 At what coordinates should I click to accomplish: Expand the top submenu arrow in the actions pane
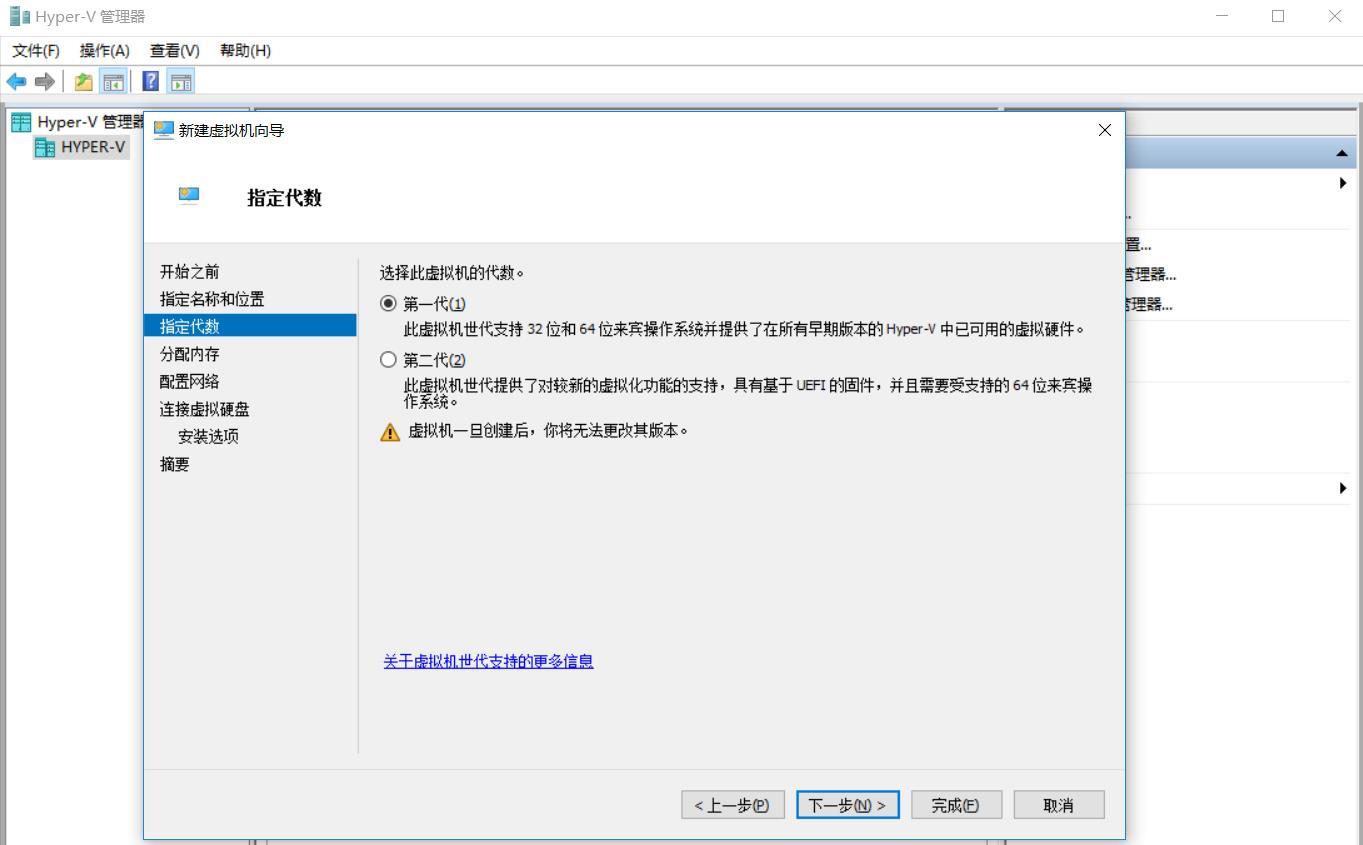pos(1343,183)
